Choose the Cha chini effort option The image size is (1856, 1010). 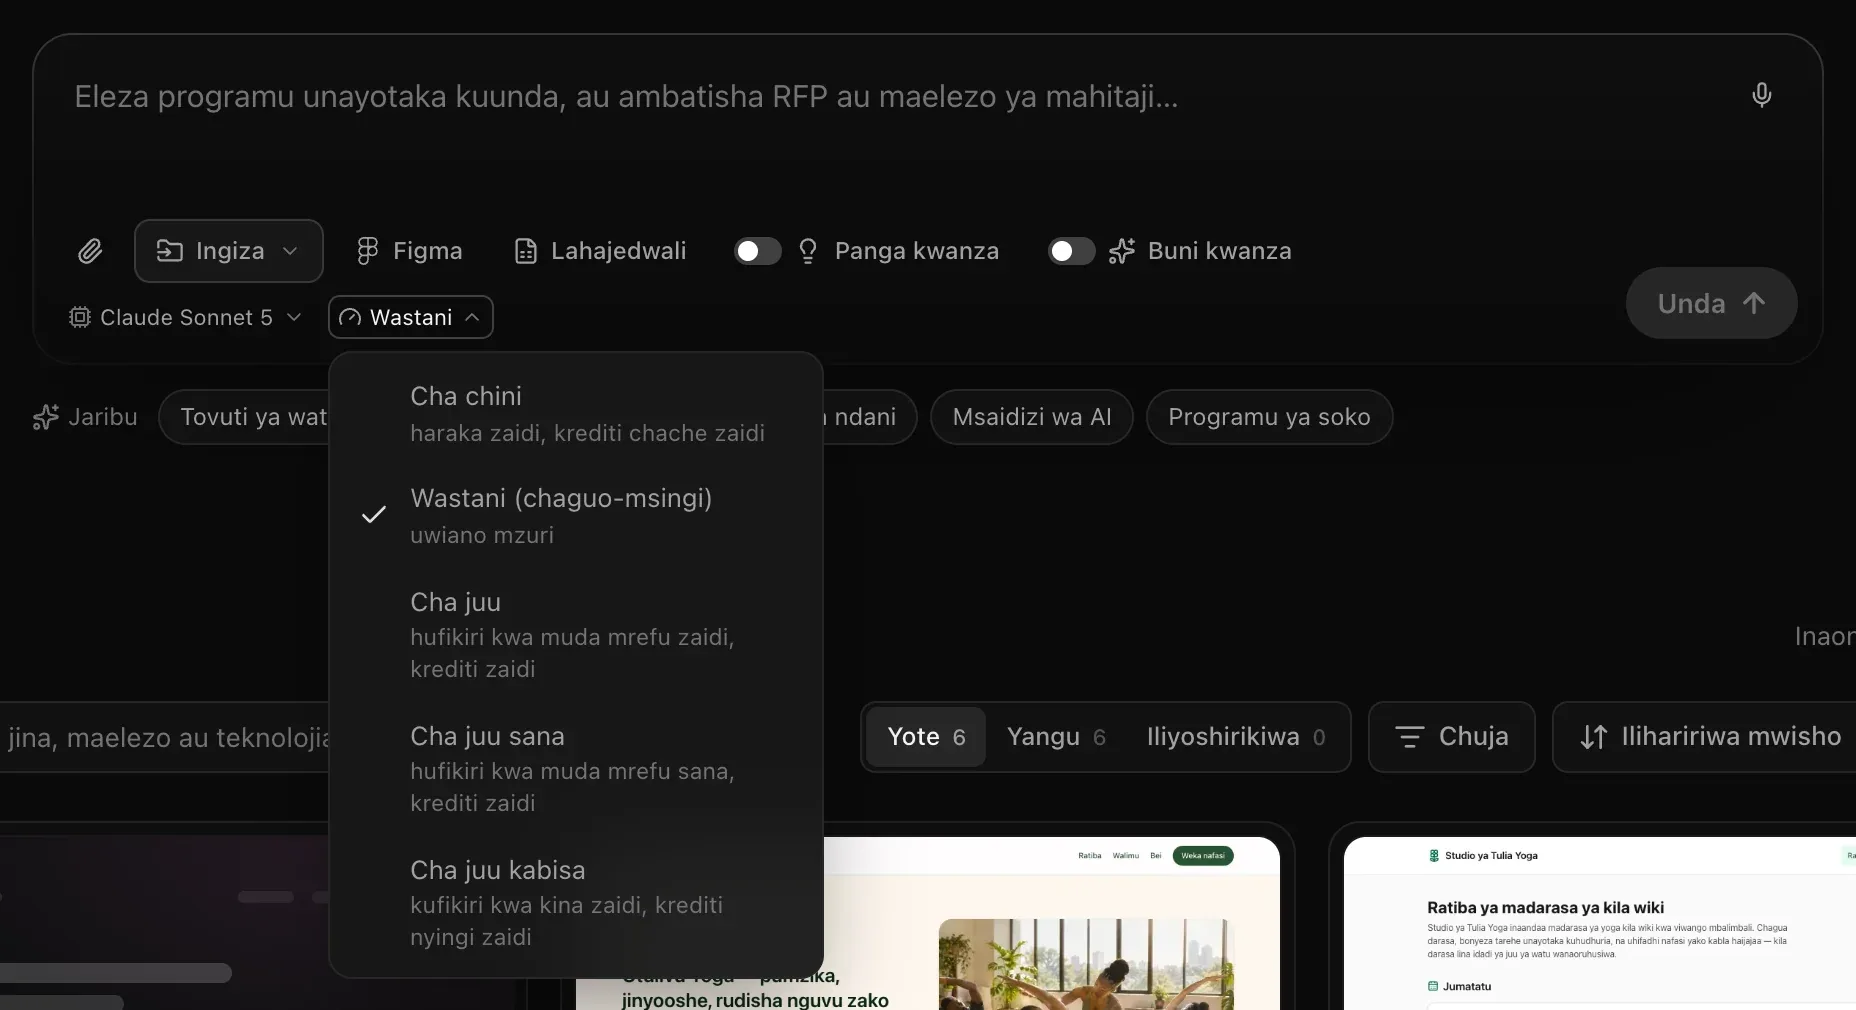click(x=576, y=413)
